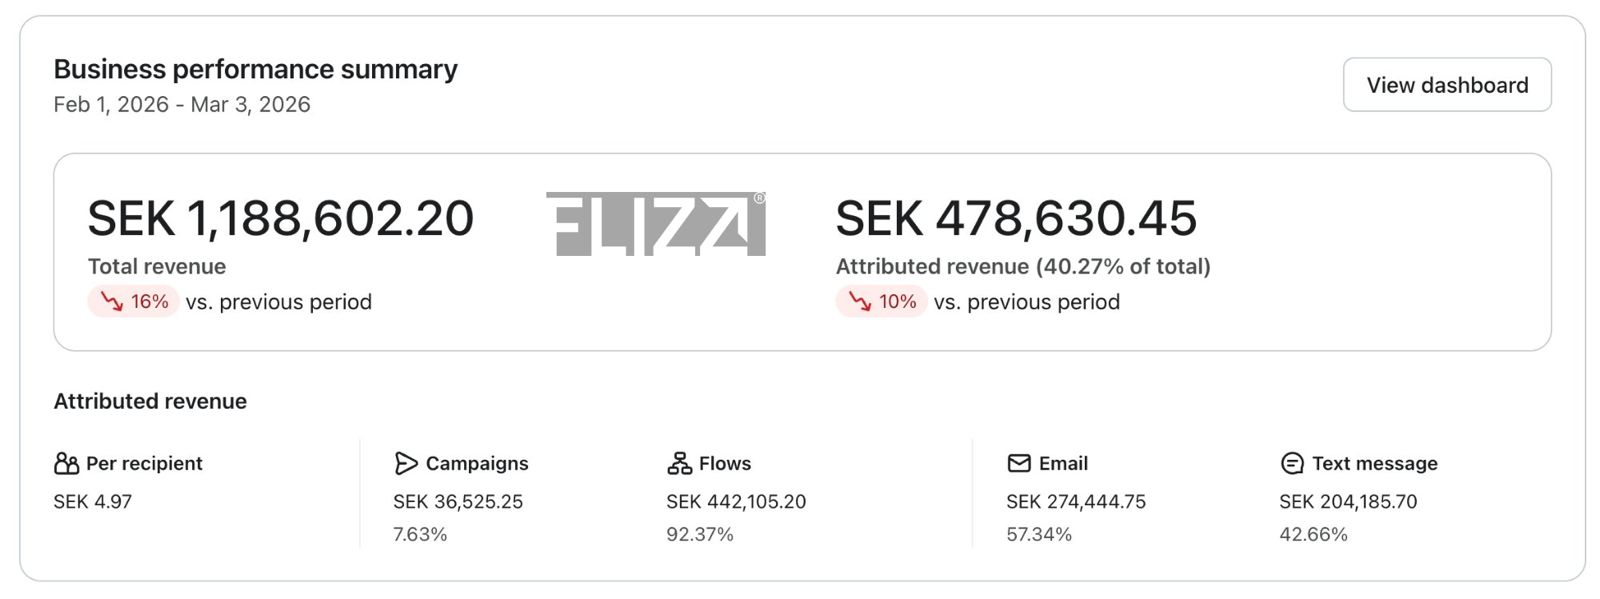1600x599 pixels.
Task: Click the red downward arrow next to 10%
Action: [x=858, y=301]
